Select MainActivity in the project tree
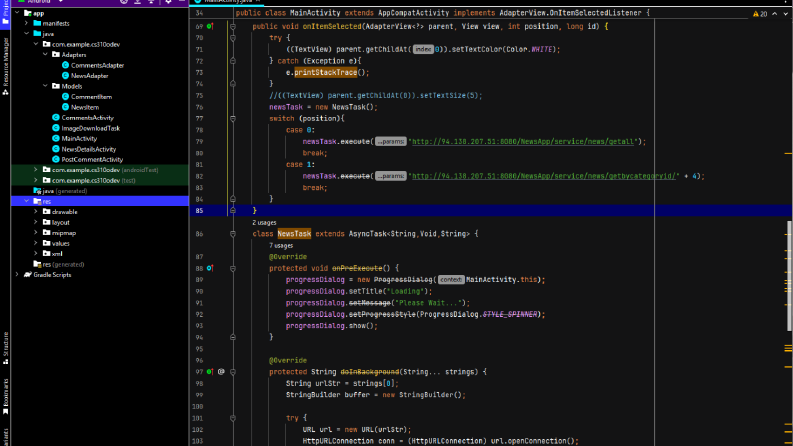The image size is (793, 446). pyautogui.click(x=79, y=138)
